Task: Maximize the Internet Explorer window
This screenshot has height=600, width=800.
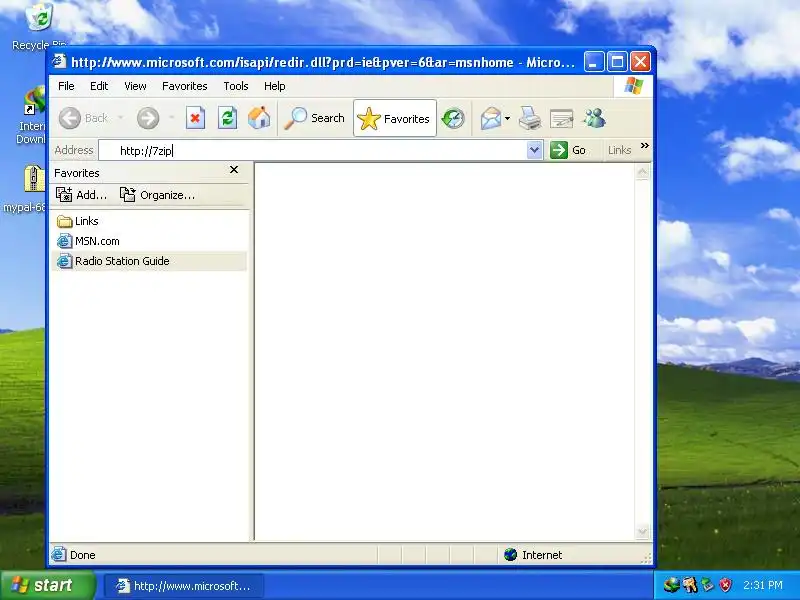Action: (x=617, y=62)
